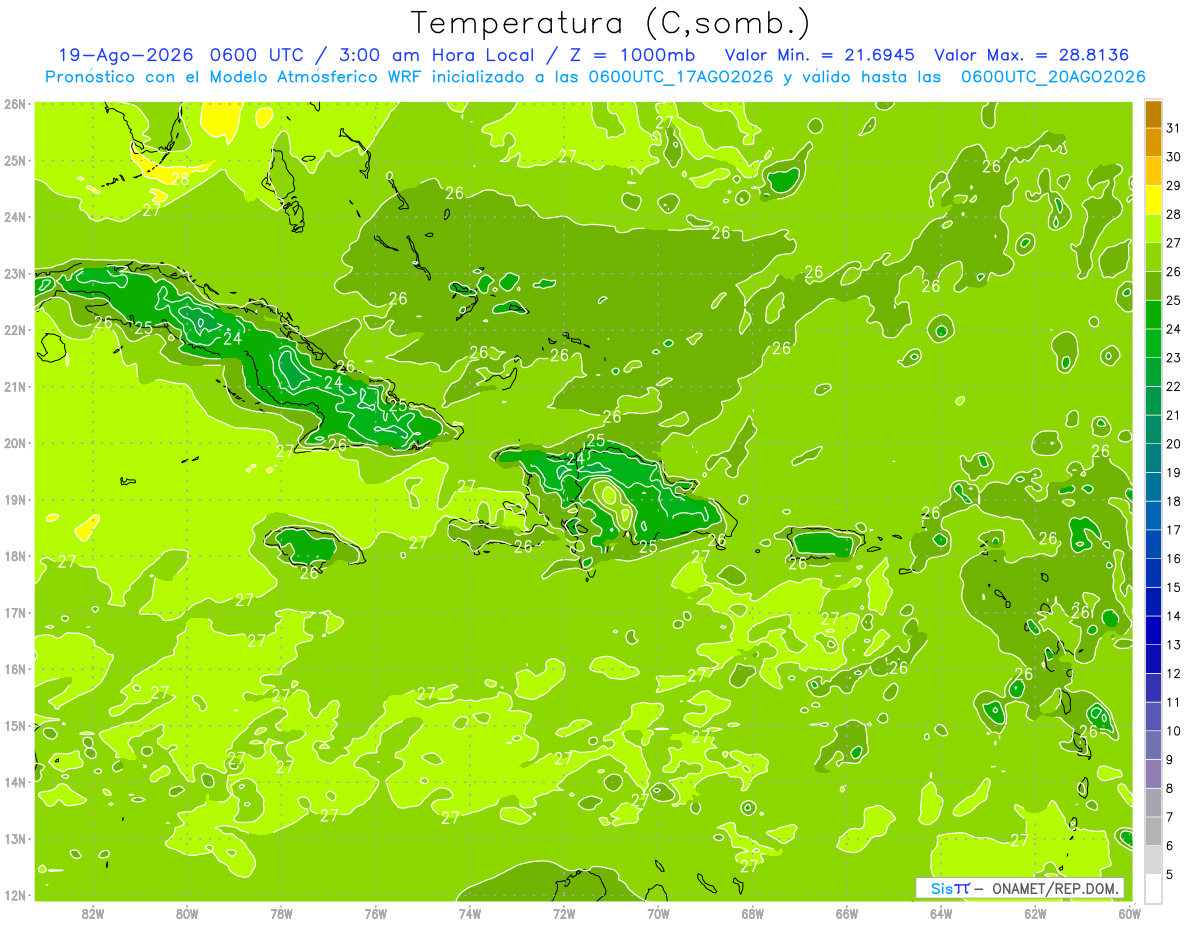Click legend value label 20

point(1173,444)
